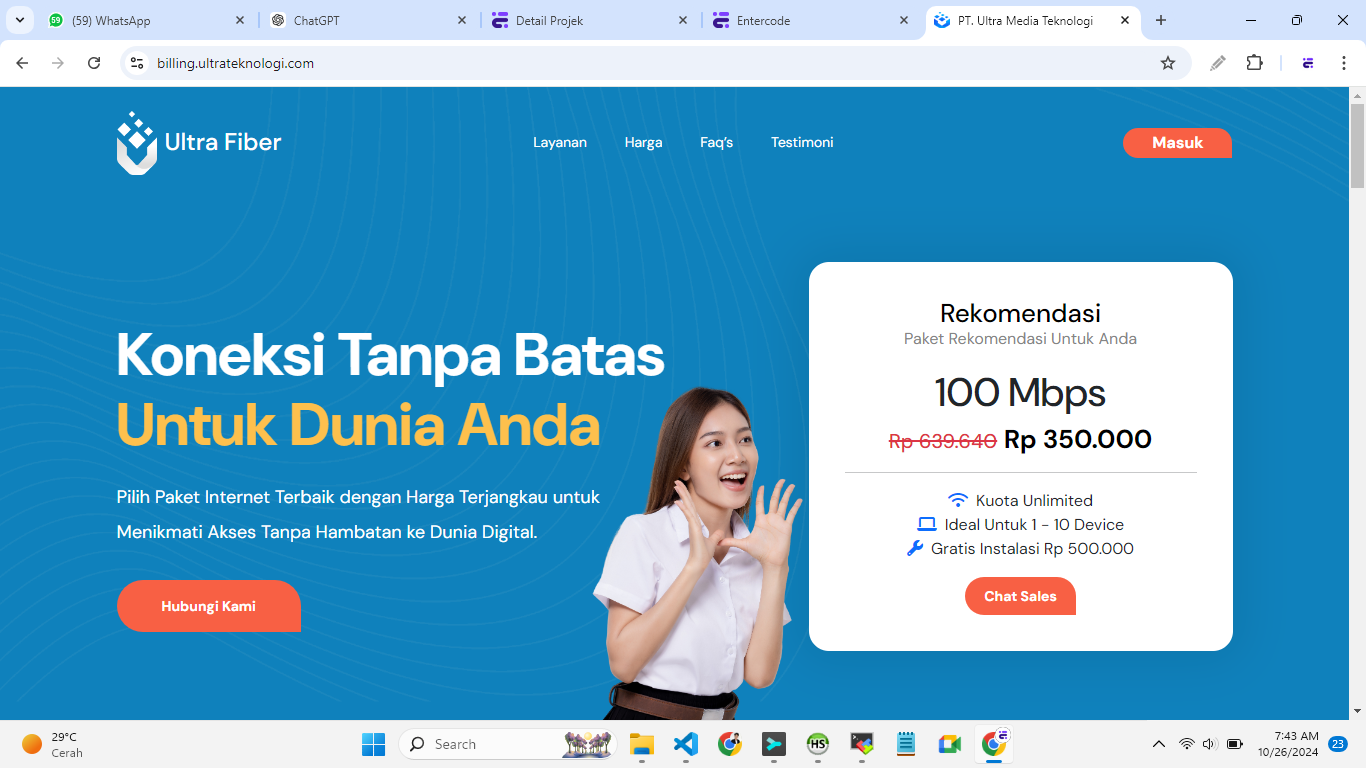The image size is (1366, 768).
Task: Click the Kuota Unlimited wifi icon
Action: (x=958, y=500)
